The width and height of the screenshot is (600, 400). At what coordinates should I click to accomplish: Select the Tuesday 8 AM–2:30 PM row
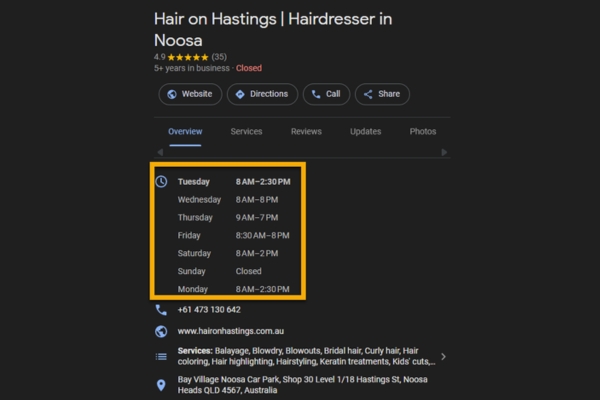tap(234, 182)
